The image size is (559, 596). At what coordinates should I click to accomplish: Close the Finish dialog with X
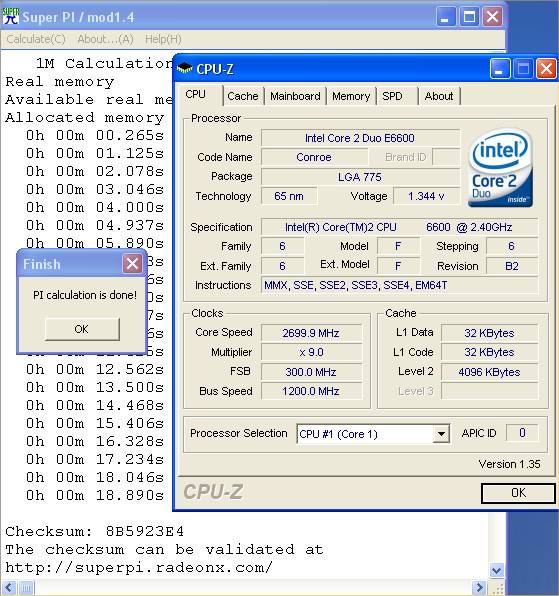coord(132,263)
